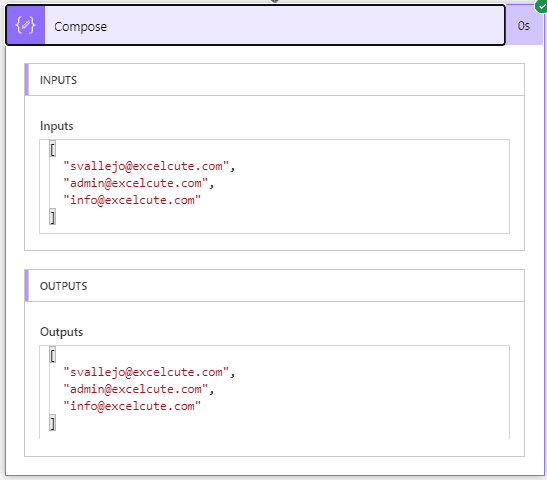The width and height of the screenshot is (547, 480).
Task: Select "info@excelcute.com" in Inputs box
Action: 132,200
